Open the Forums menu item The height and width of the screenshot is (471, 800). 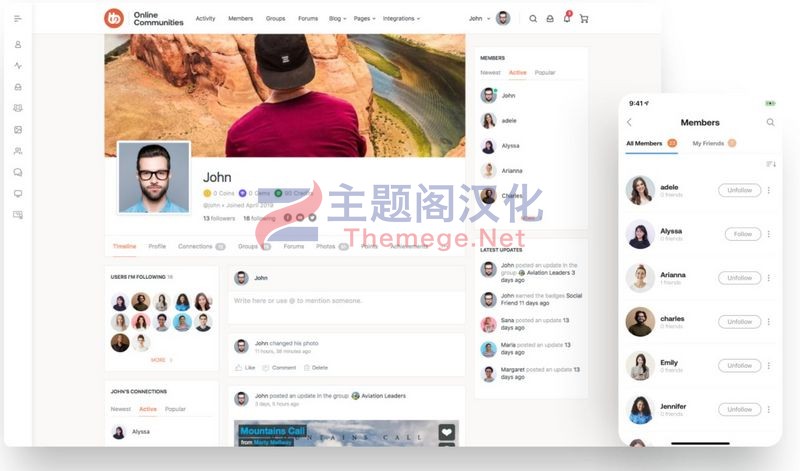(308, 18)
